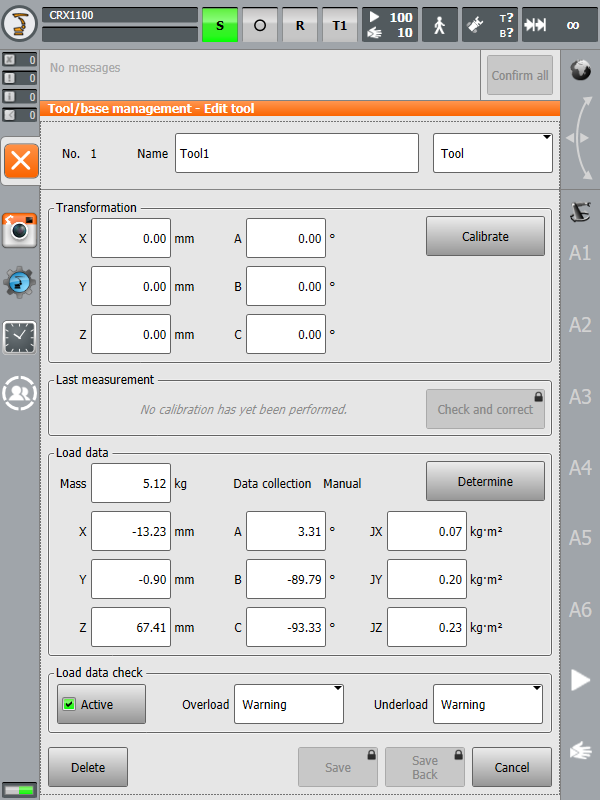The height and width of the screenshot is (800, 600).
Task: Click the locked Save button
Action: click(338, 767)
